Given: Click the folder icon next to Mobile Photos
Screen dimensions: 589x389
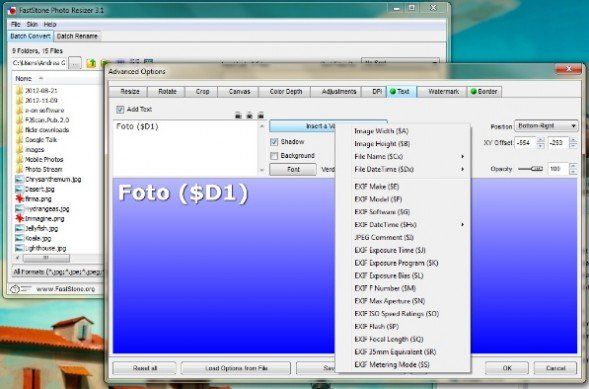Looking at the screenshot, I should tap(20, 159).
